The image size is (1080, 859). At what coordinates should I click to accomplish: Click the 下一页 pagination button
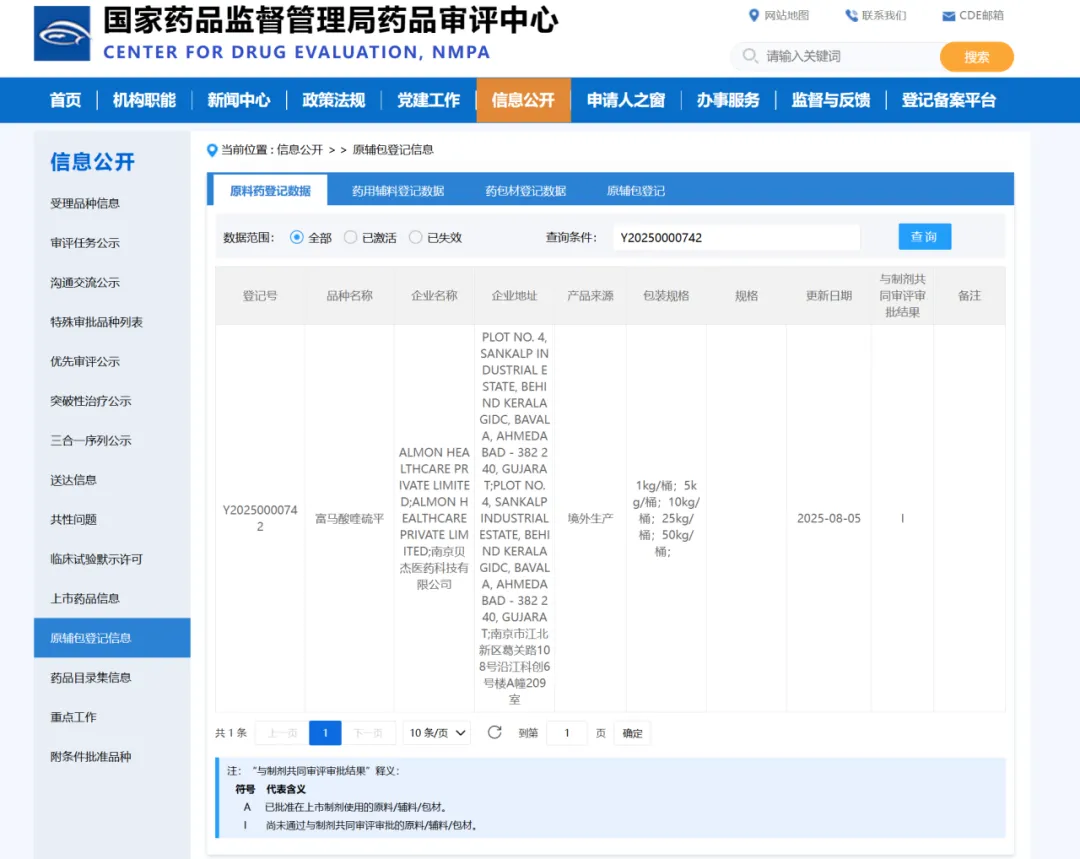click(368, 733)
